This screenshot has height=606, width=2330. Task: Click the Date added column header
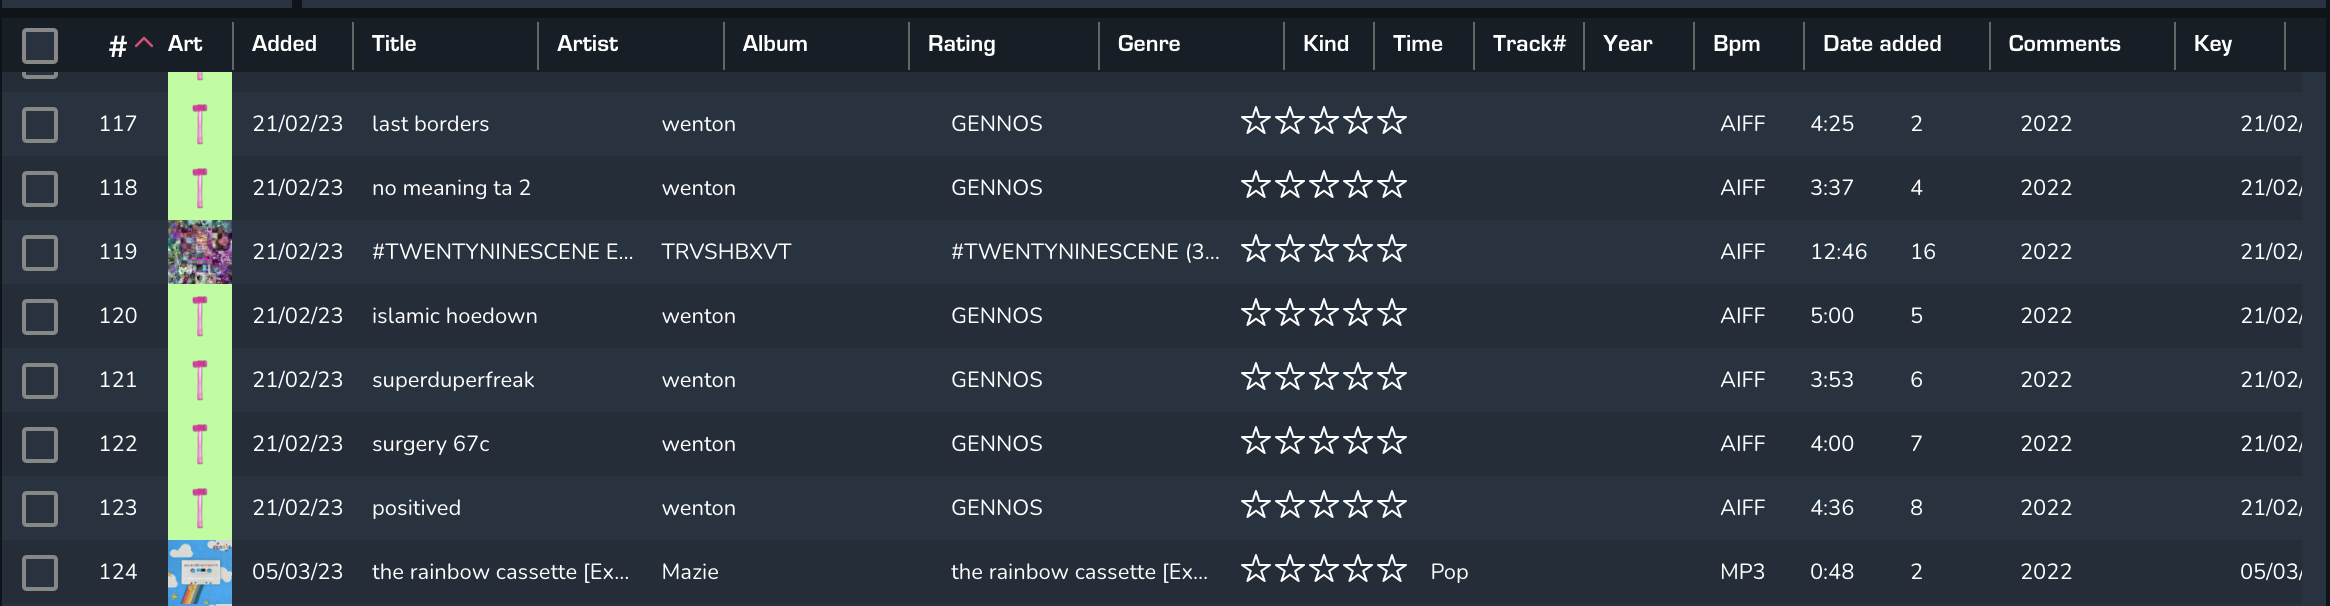click(x=1882, y=44)
